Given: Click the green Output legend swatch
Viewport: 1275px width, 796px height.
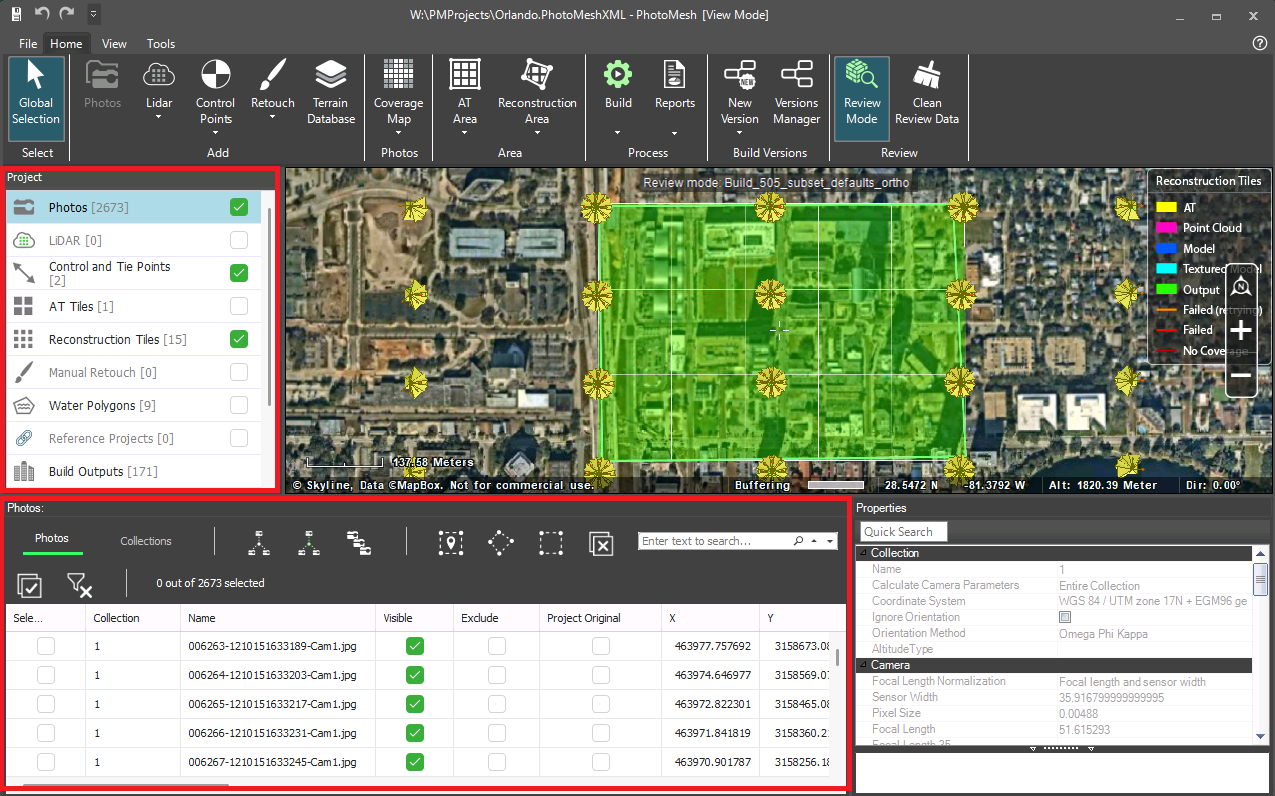Looking at the screenshot, I should point(1166,289).
